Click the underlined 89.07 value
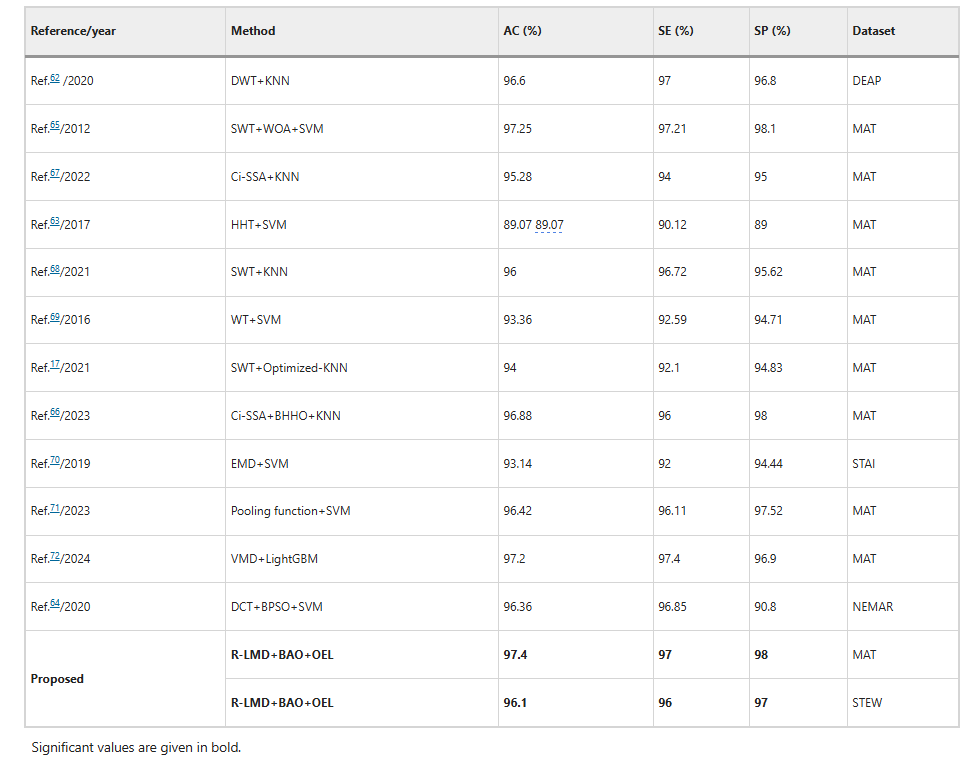Viewport: 976px width, 767px height. (x=549, y=225)
